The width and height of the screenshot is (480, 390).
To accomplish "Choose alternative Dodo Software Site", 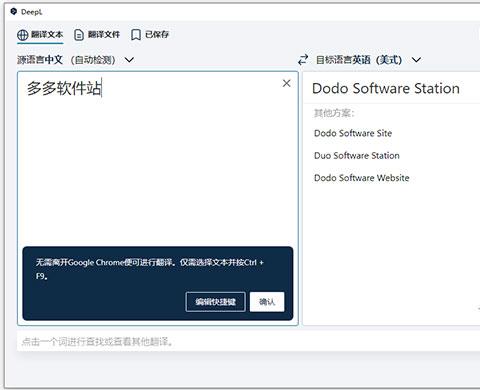I will click(x=353, y=133).
